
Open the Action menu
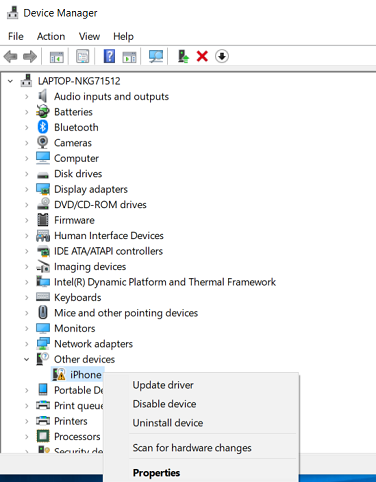tap(51, 36)
